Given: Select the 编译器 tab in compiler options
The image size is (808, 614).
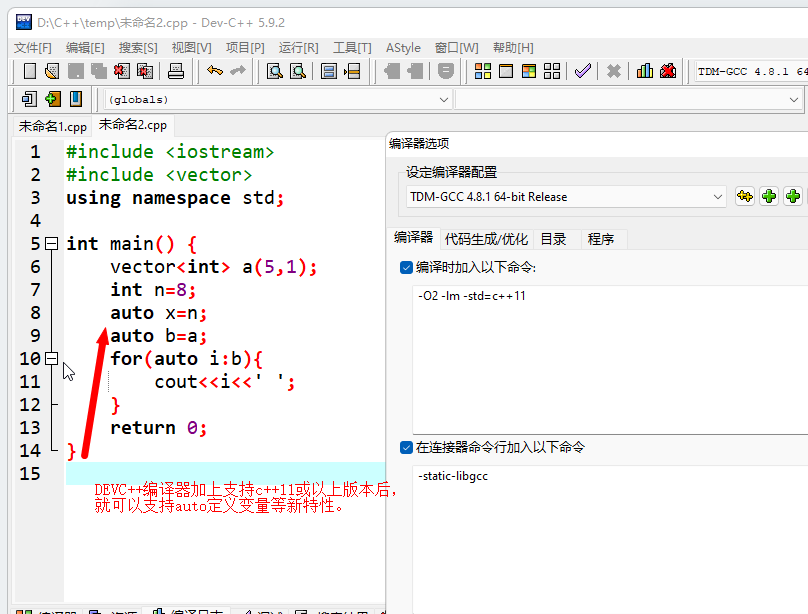Looking at the screenshot, I should pos(413,237).
